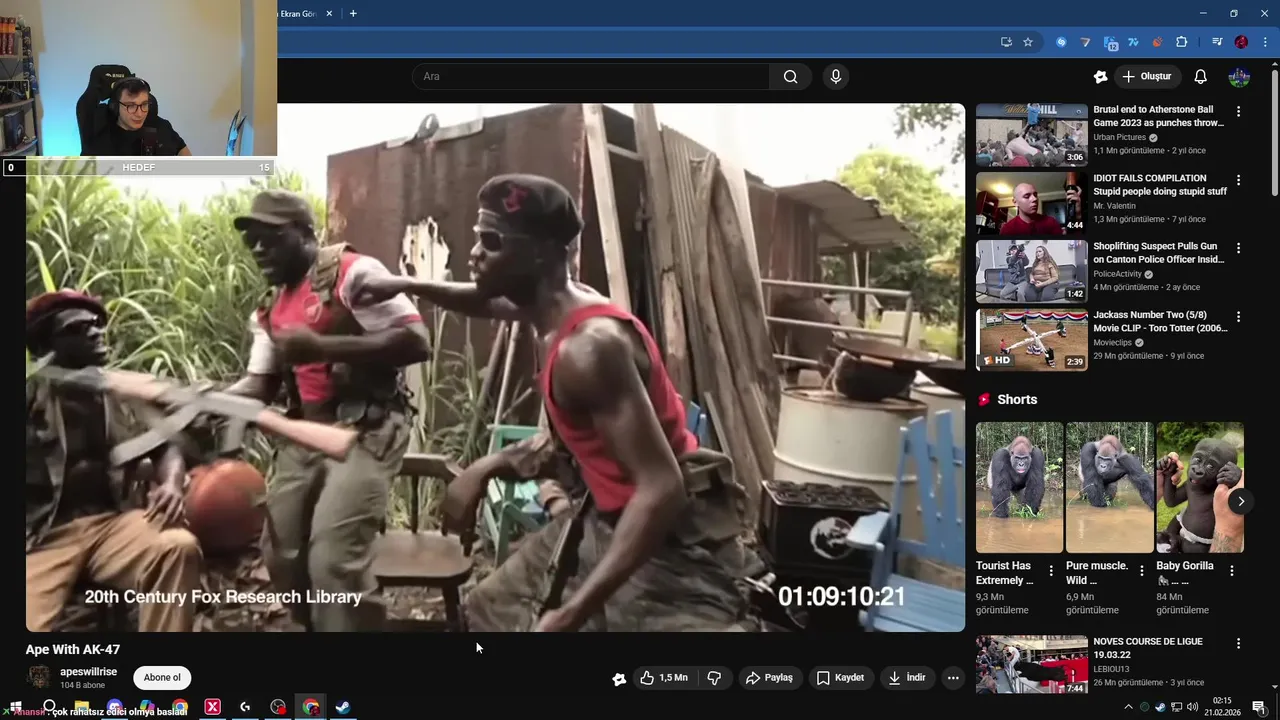Subscribe using the Abone ol button
The width and height of the screenshot is (1280, 720).
pyautogui.click(x=162, y=678)
